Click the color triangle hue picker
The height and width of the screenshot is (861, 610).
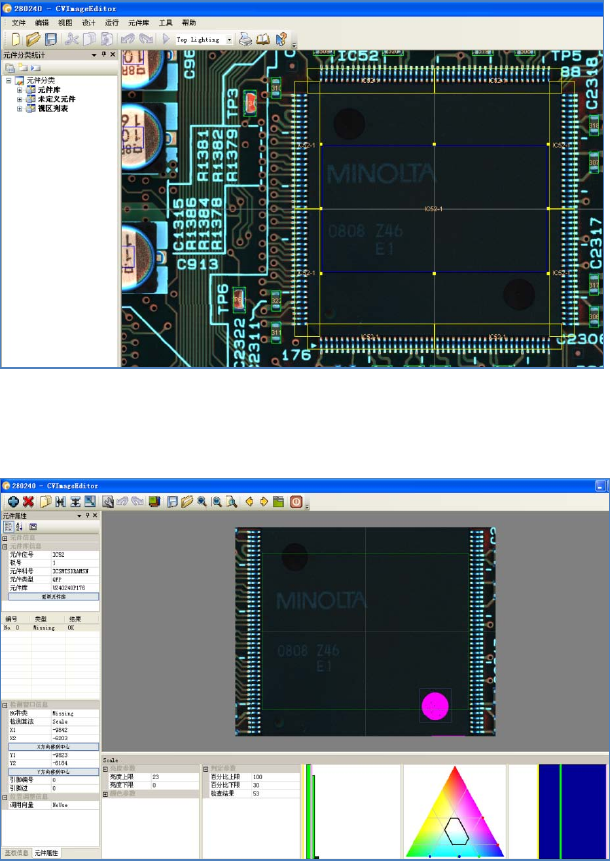click(455, 810)
